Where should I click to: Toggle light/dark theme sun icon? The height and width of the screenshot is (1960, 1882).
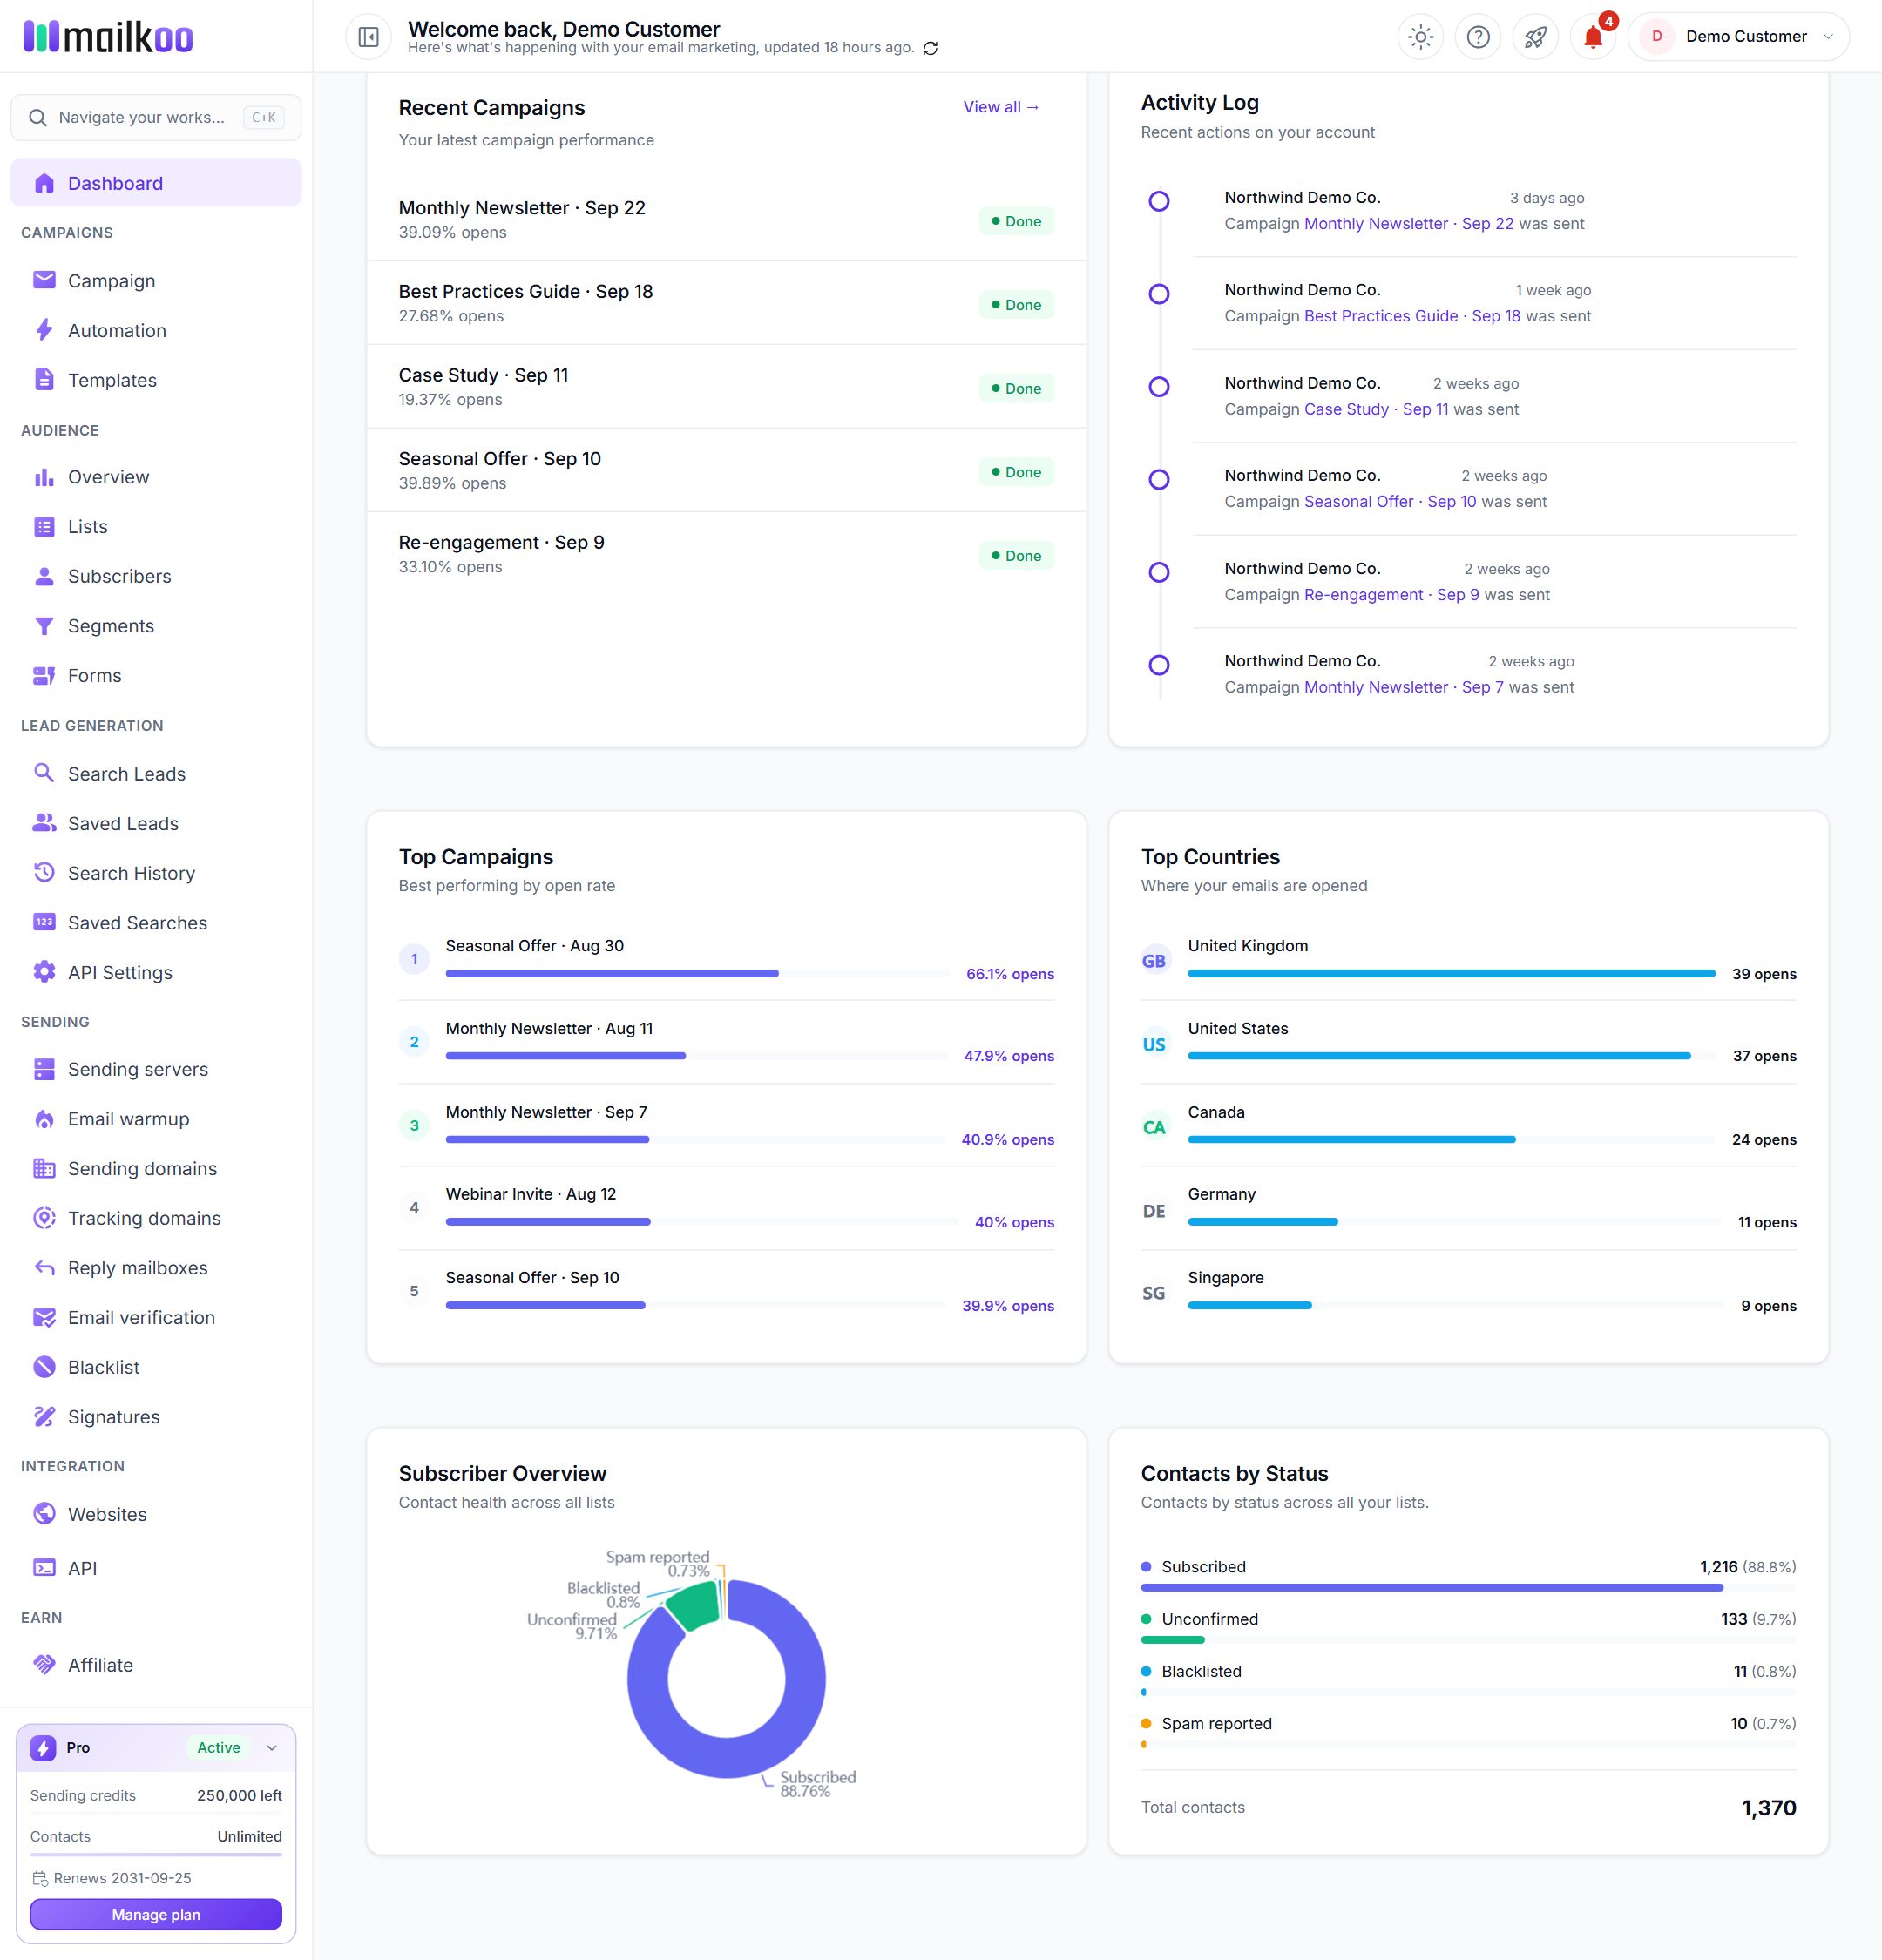pyautogui.click(x=1420, y=37)
